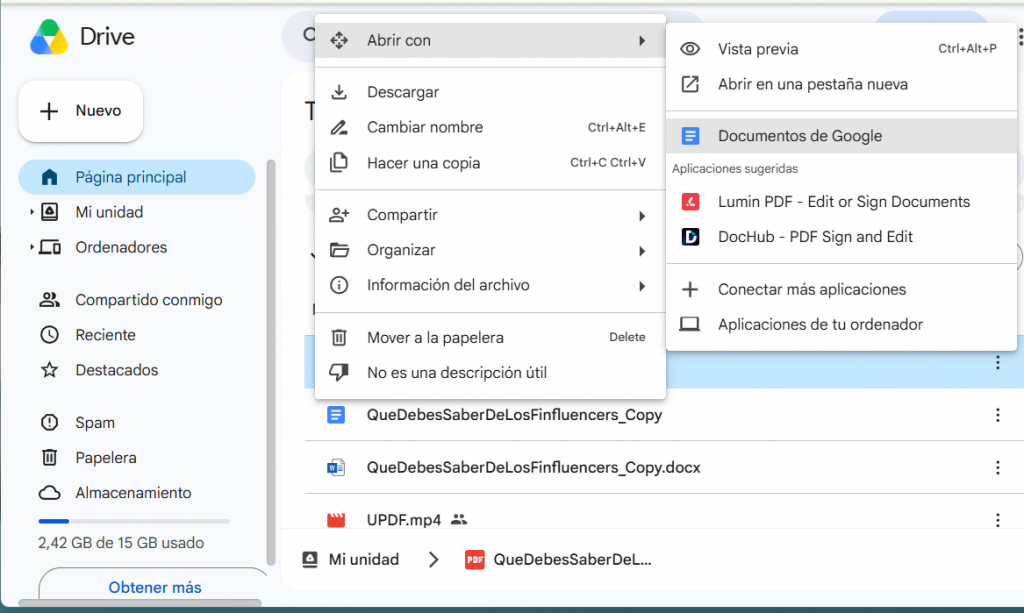The image size is (1024, 613).
Task: Select Cambiar nombre menu entry
Action: point(490,127)
